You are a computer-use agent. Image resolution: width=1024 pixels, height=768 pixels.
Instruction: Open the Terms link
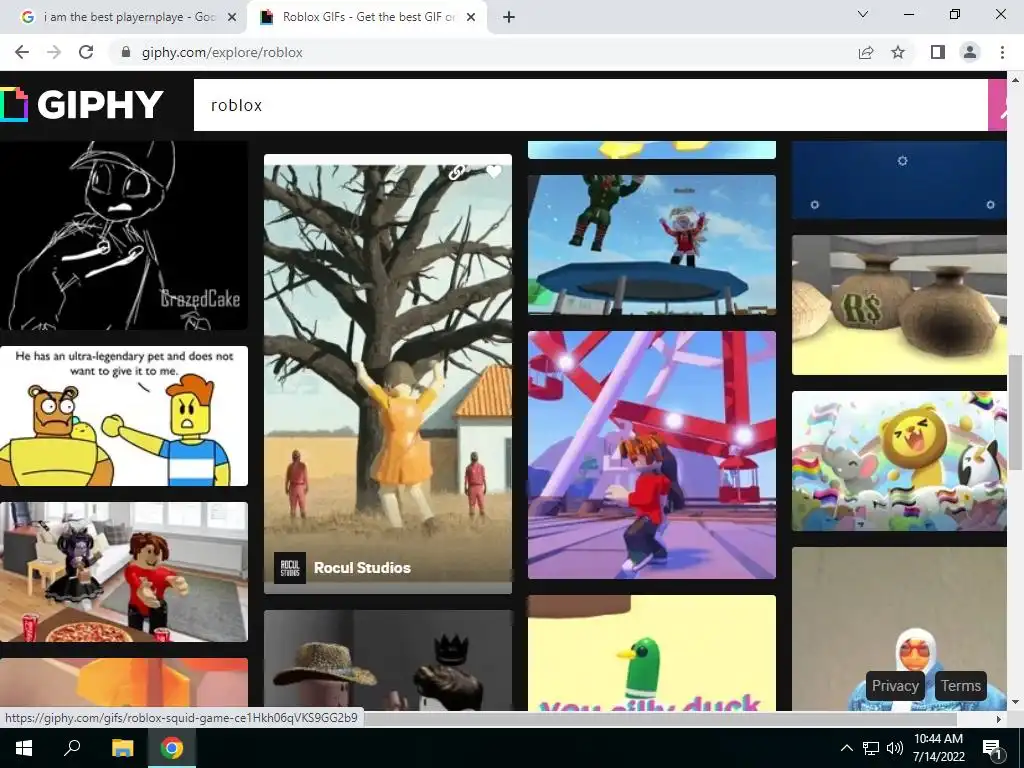tap(961, 686)
